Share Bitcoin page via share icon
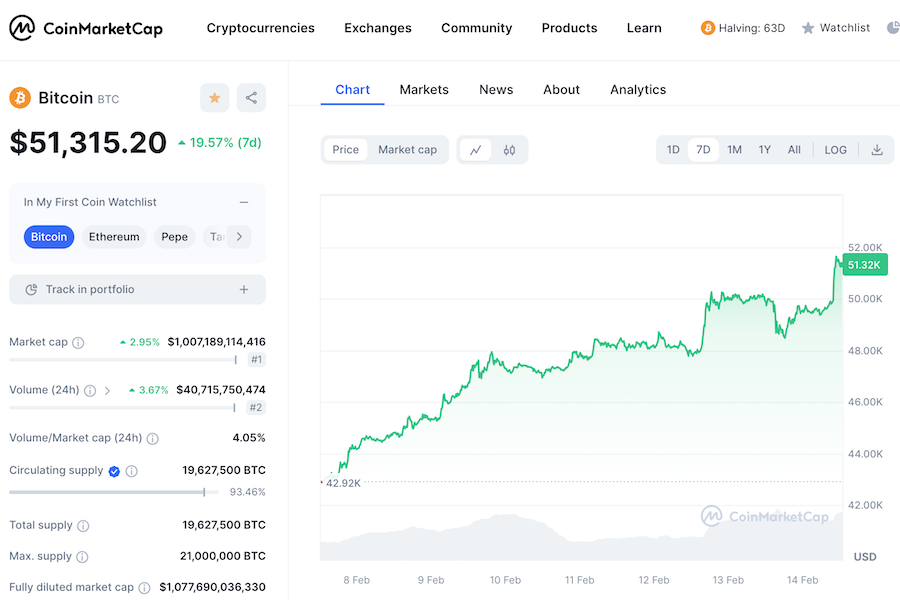This screenshot has width=900, height=600. click(x=251, y=98)
